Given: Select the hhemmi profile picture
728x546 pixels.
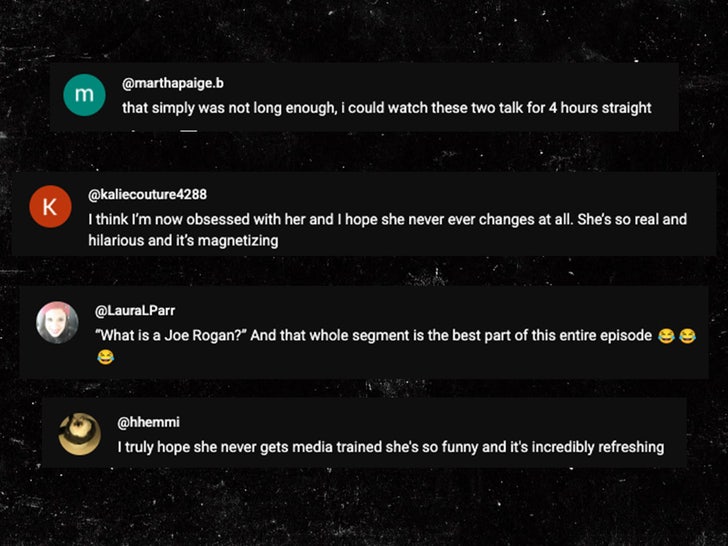Looking at the screenshot, I should [x=79, y=433].
